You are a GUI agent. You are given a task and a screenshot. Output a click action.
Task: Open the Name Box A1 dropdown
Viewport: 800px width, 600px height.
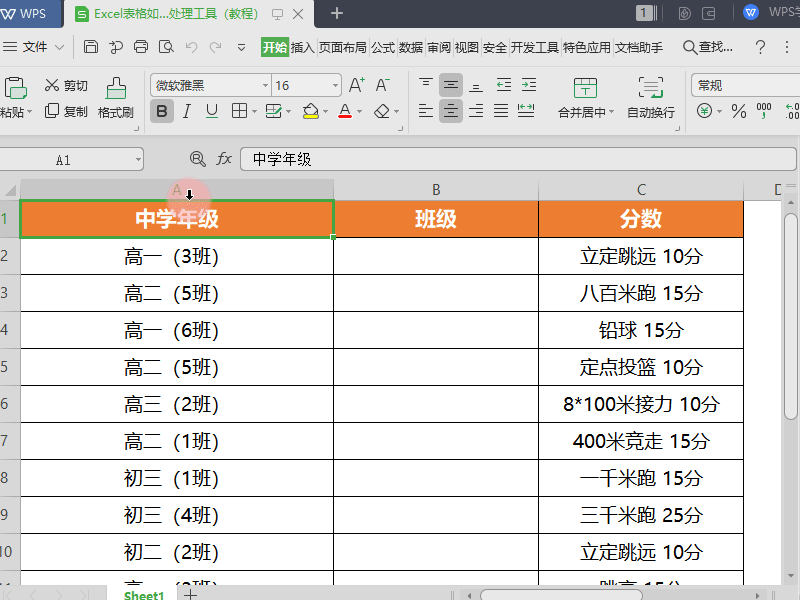(138, 160)
